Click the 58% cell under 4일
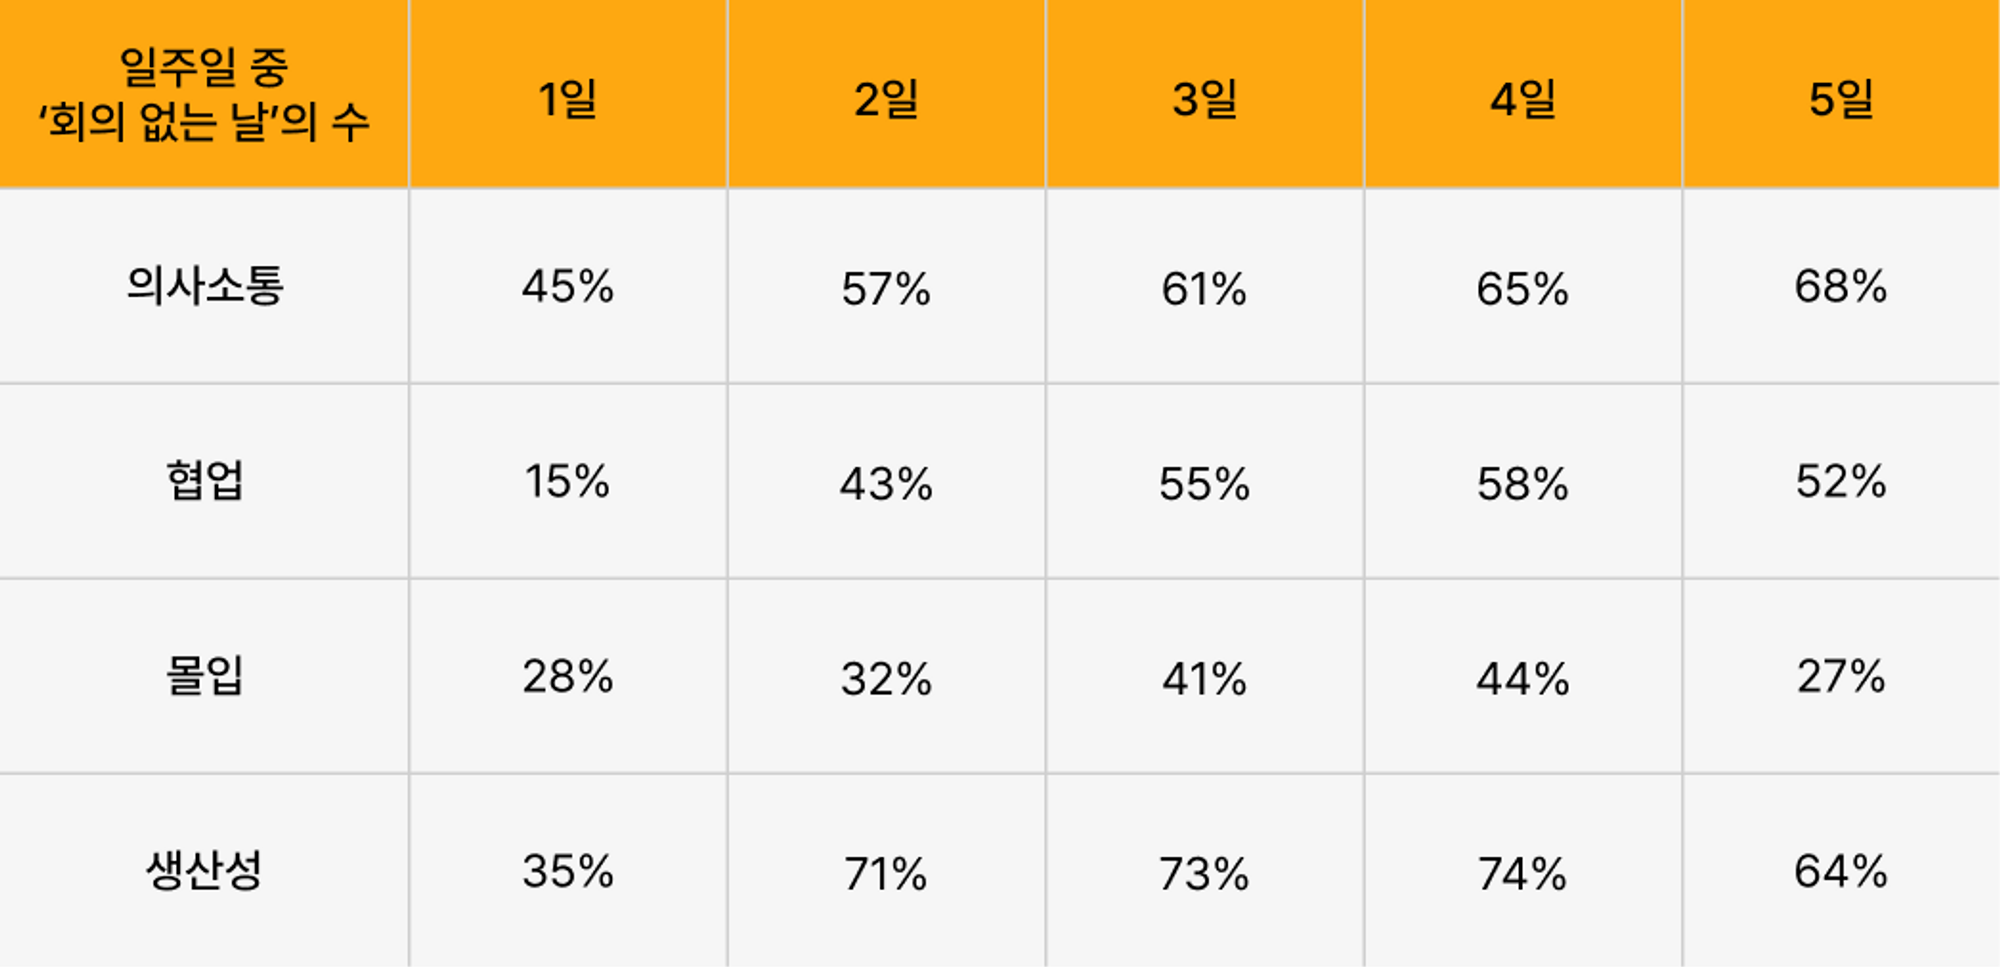Image resolution: width=2000 pixels, height=967 pixels. click(x=1523, y=481)
